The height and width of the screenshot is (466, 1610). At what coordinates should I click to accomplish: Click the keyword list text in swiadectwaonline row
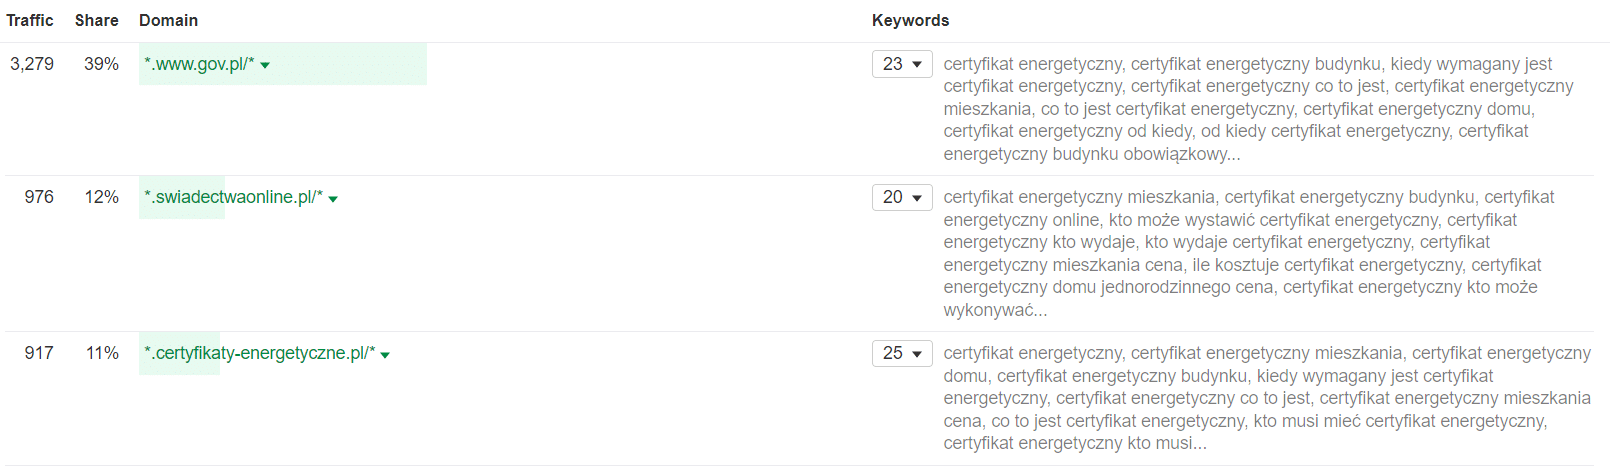[x=1250, y=254]
